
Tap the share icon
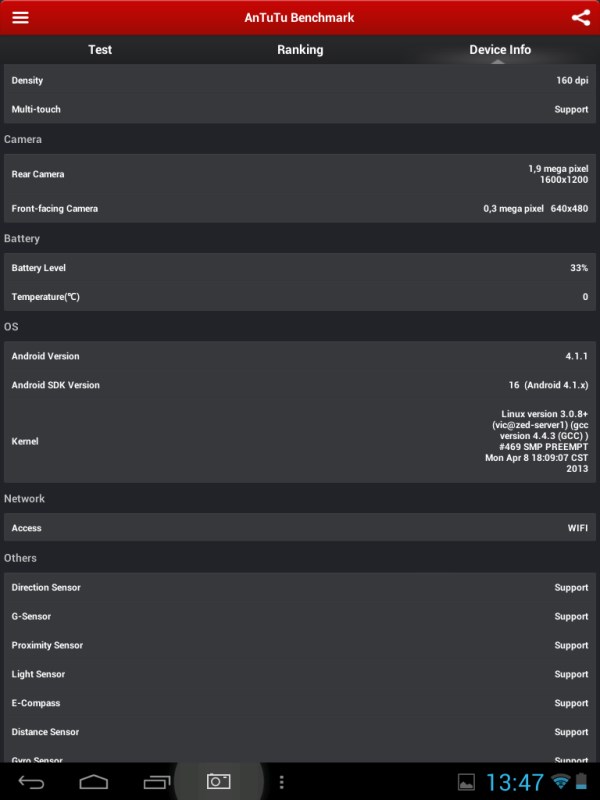(580, 17)
